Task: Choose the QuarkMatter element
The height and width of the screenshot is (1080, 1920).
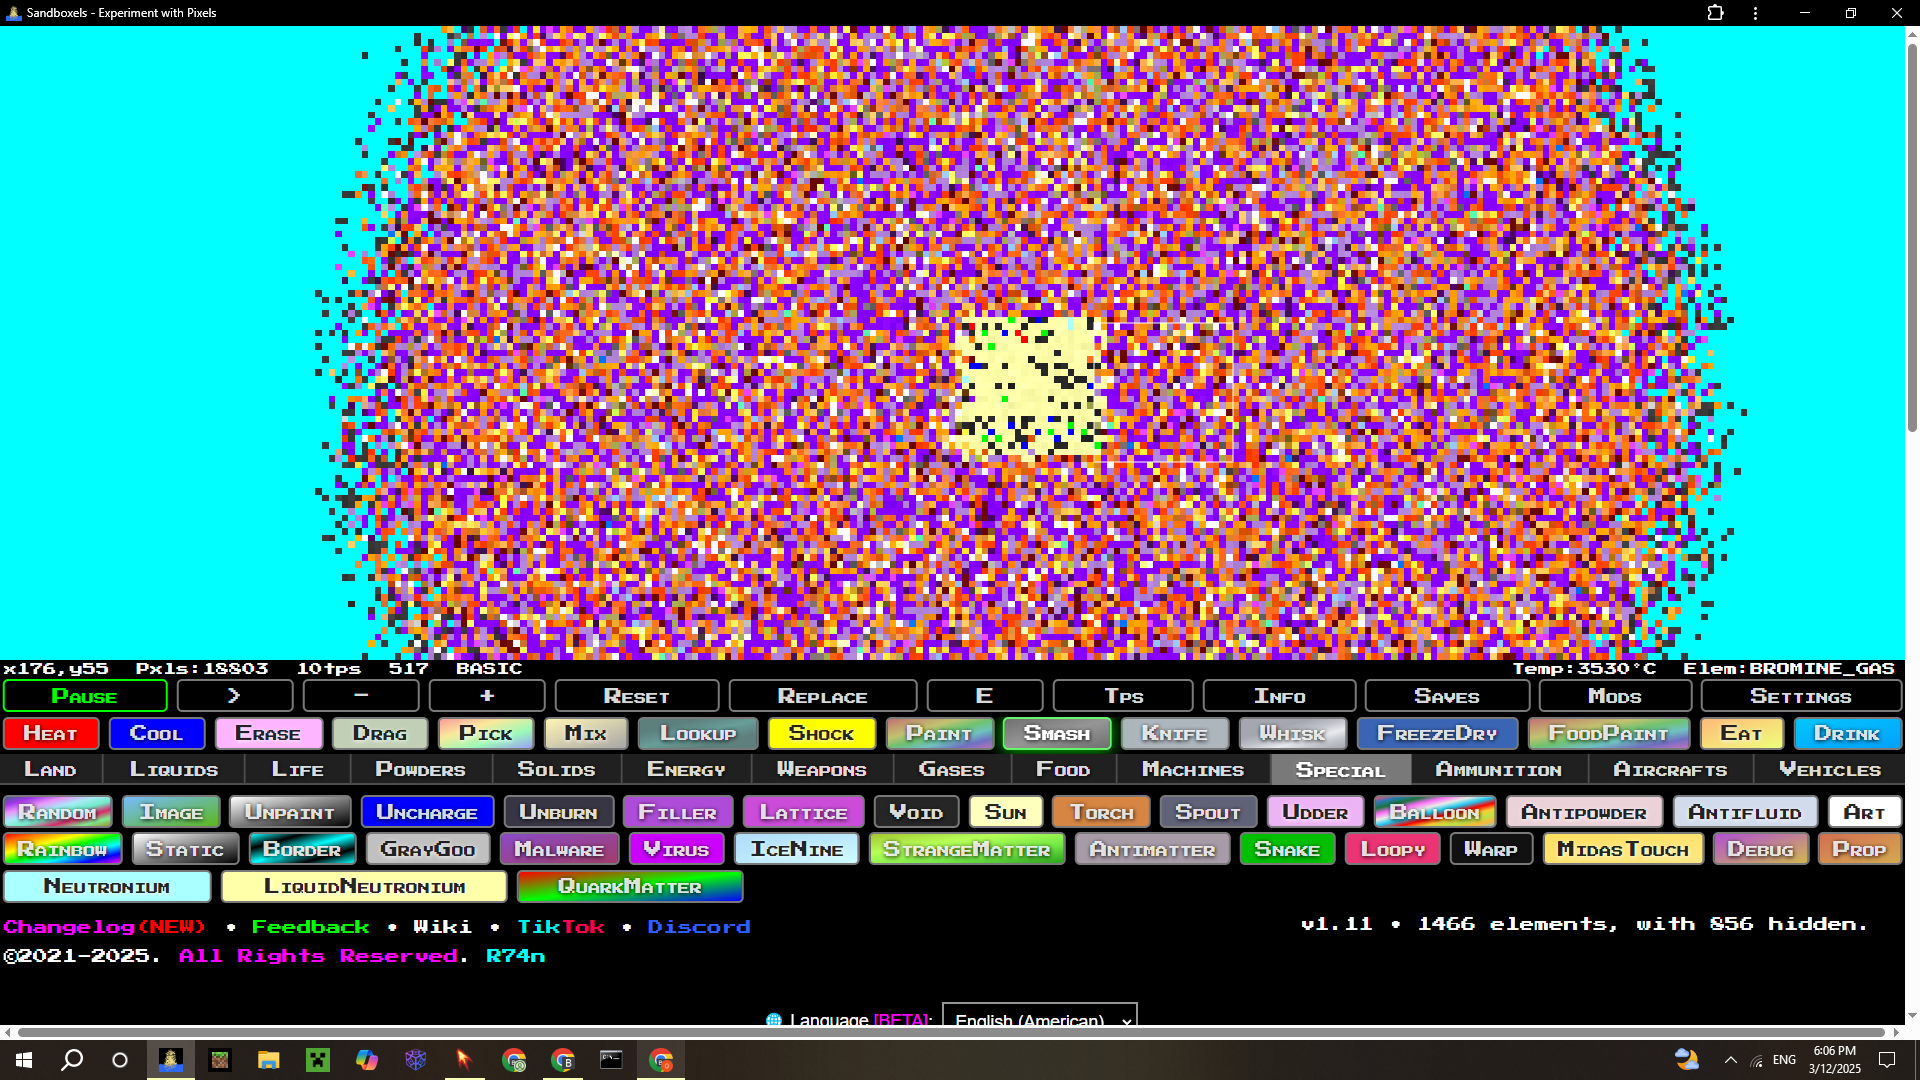Action: coord(629,887)
